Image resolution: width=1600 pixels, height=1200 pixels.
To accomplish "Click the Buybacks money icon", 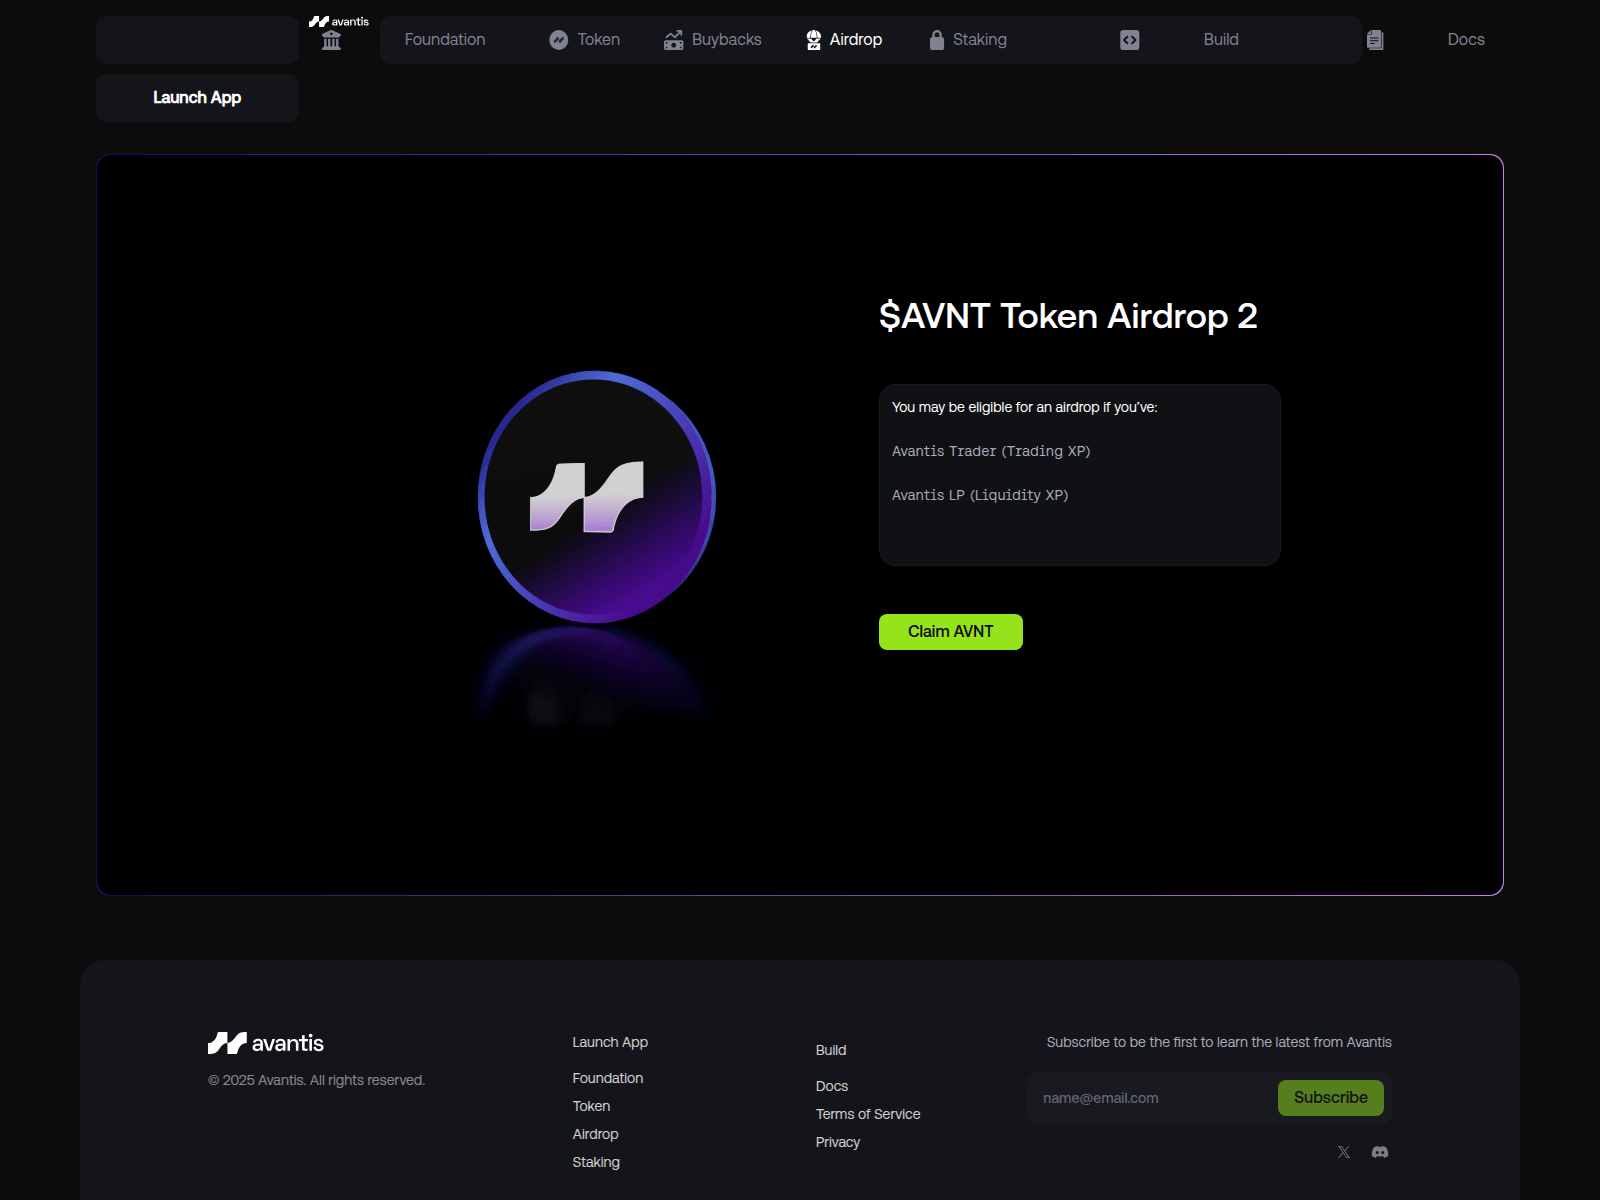I will pyautogui.click(x=673, y=40).
